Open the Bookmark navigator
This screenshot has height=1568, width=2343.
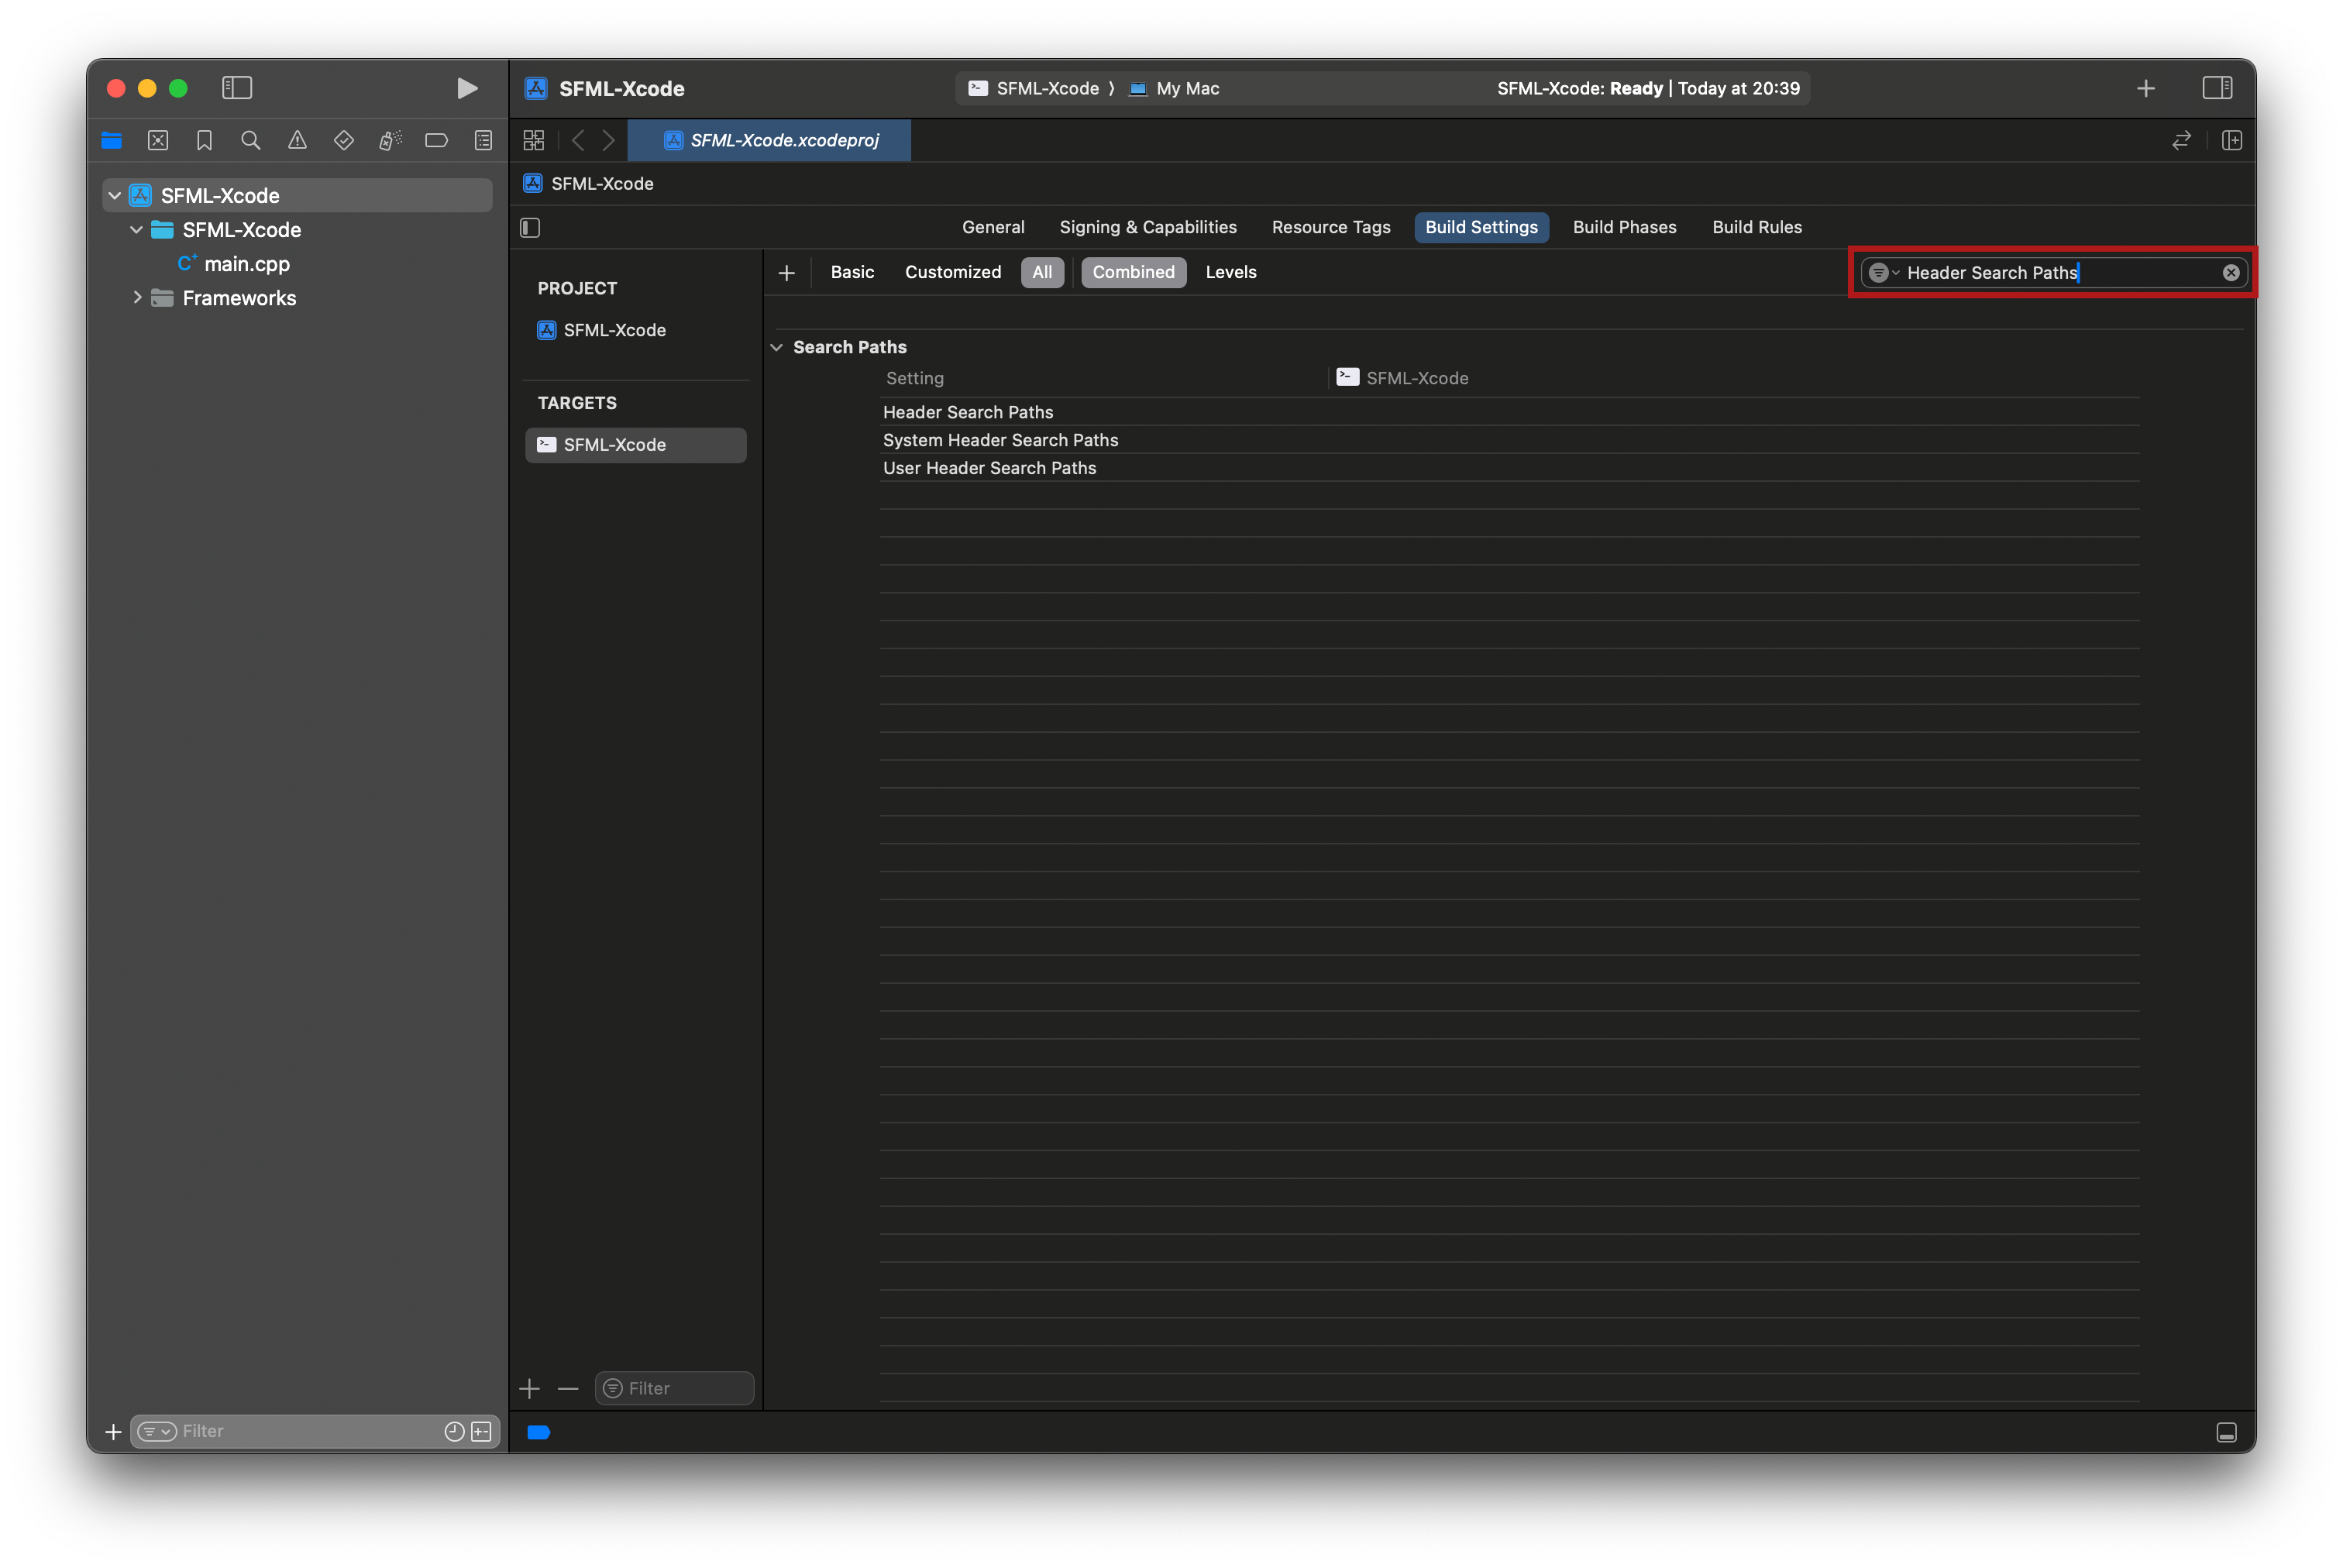point(204,141)
